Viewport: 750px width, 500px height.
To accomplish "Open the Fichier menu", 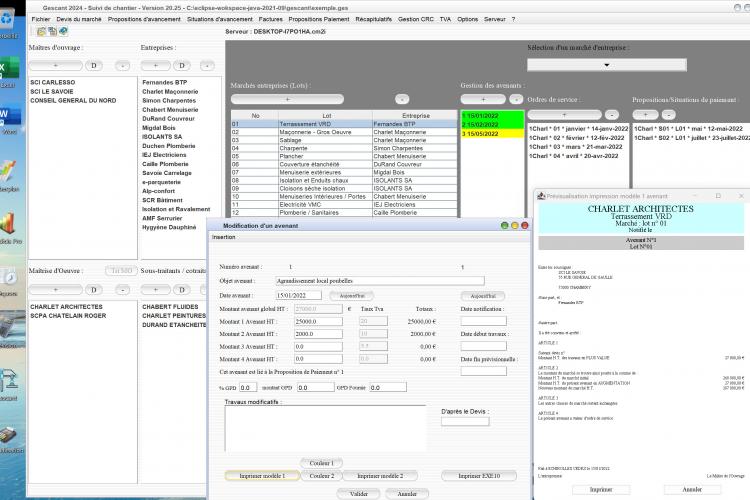I will click(x=41, y=19).
